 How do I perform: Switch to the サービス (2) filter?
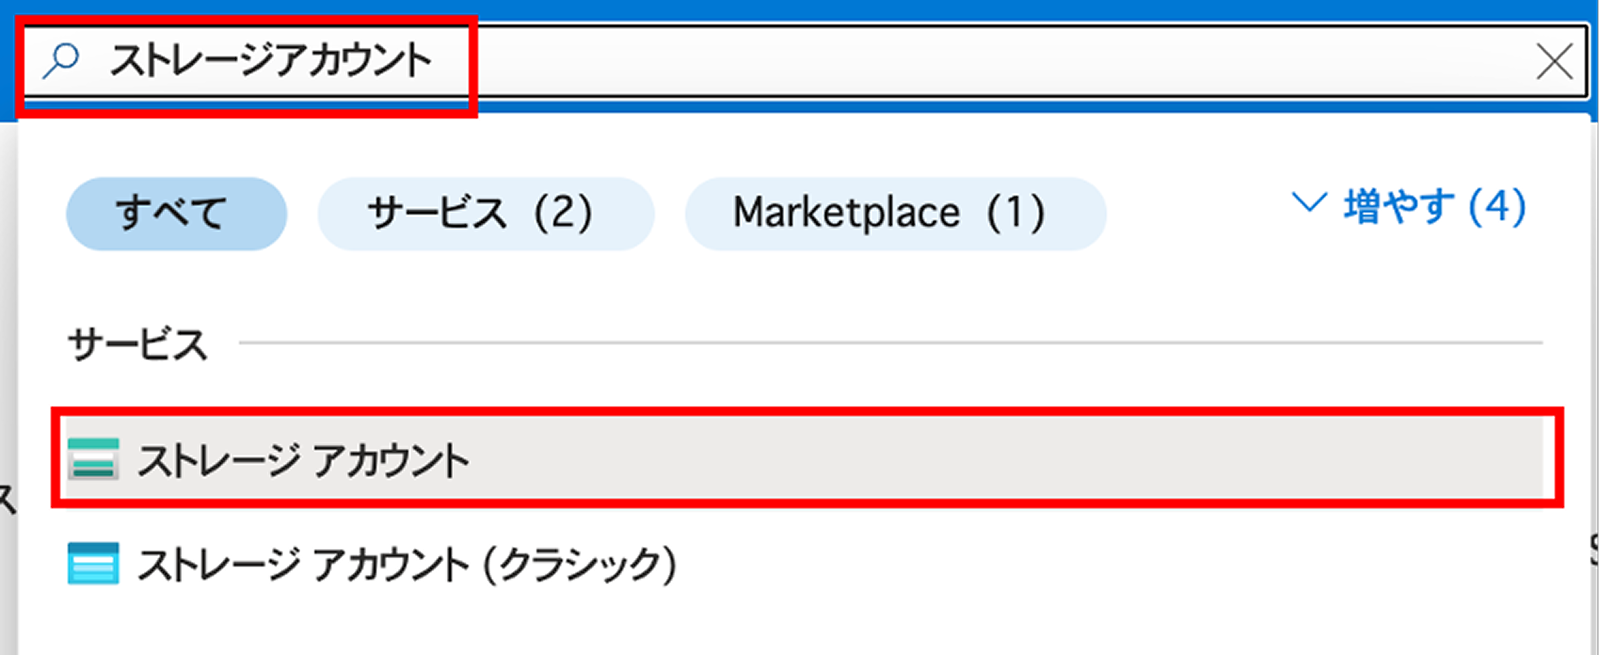pos(485,213)
